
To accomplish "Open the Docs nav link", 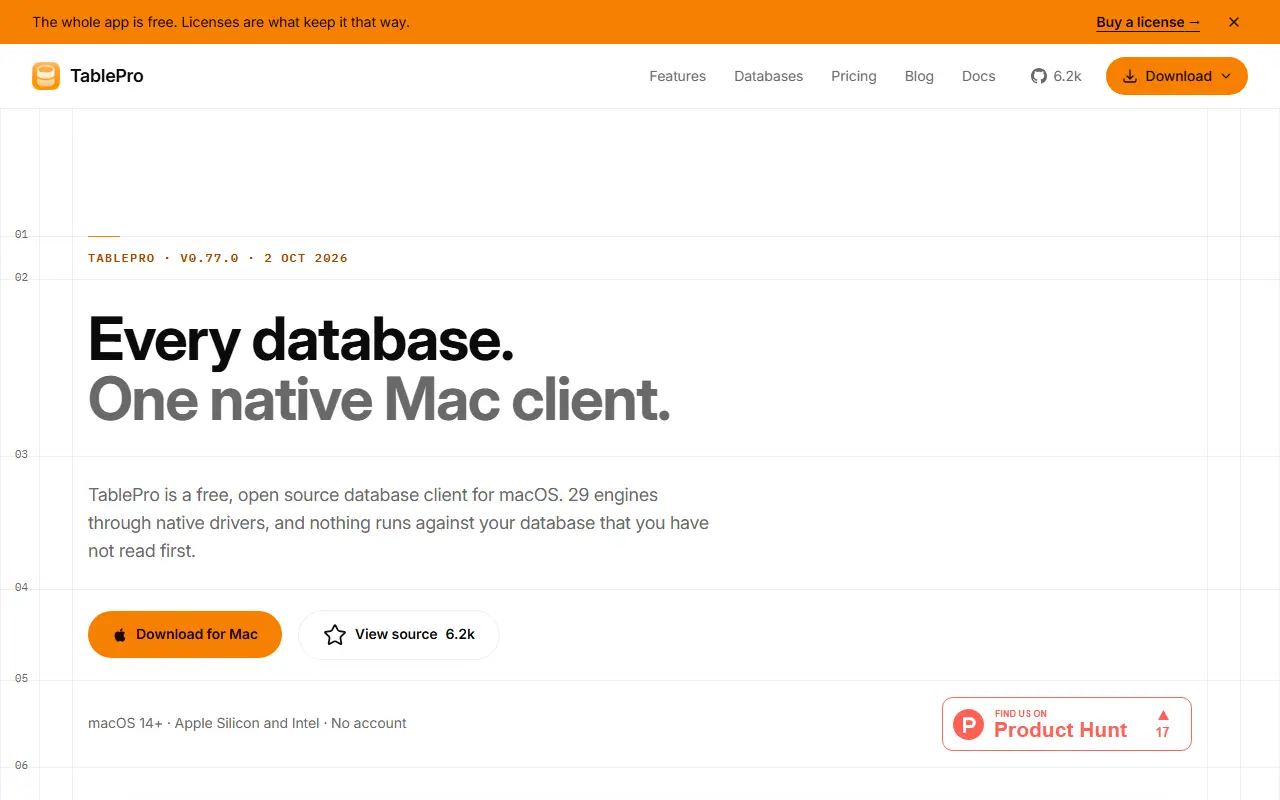I will pos(978,76).
